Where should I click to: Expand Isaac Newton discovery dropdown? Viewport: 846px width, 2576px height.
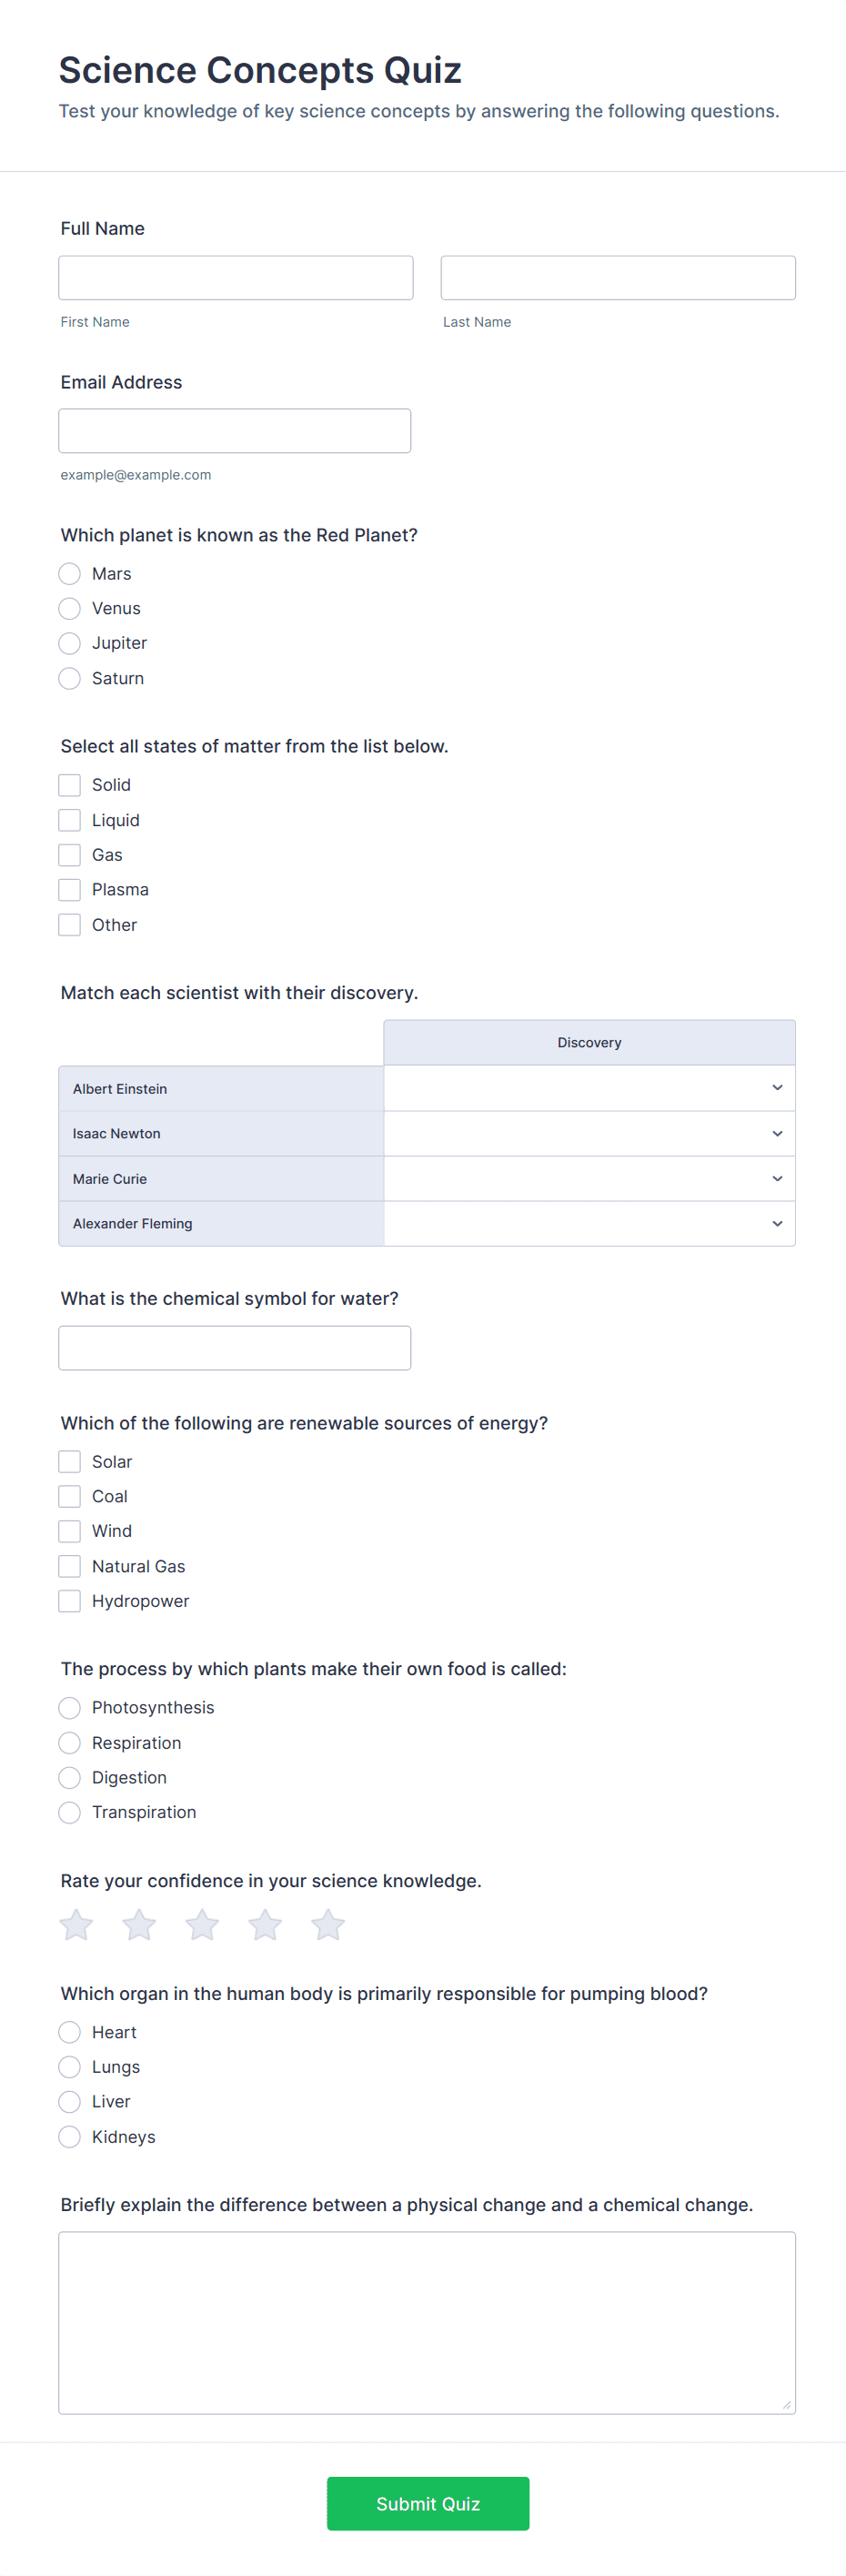point(589,1134)
